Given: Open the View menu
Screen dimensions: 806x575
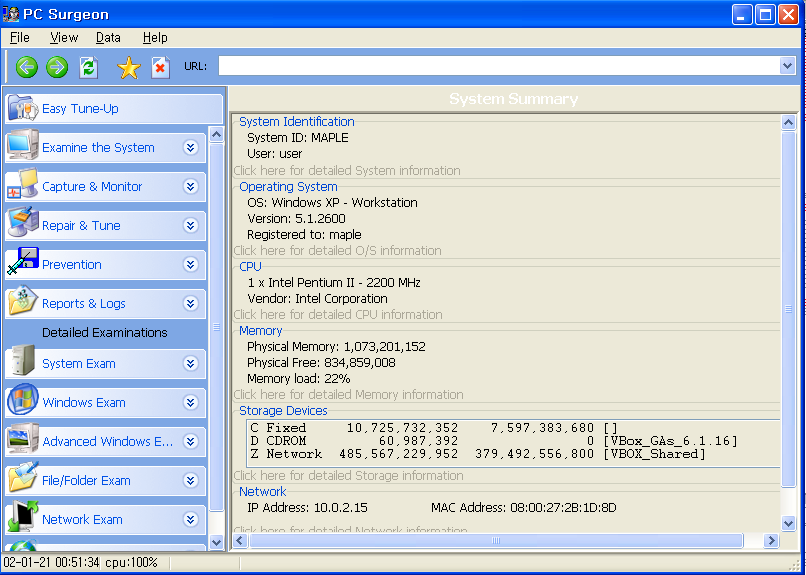Looking at the screenshot, I should (64, 38).
